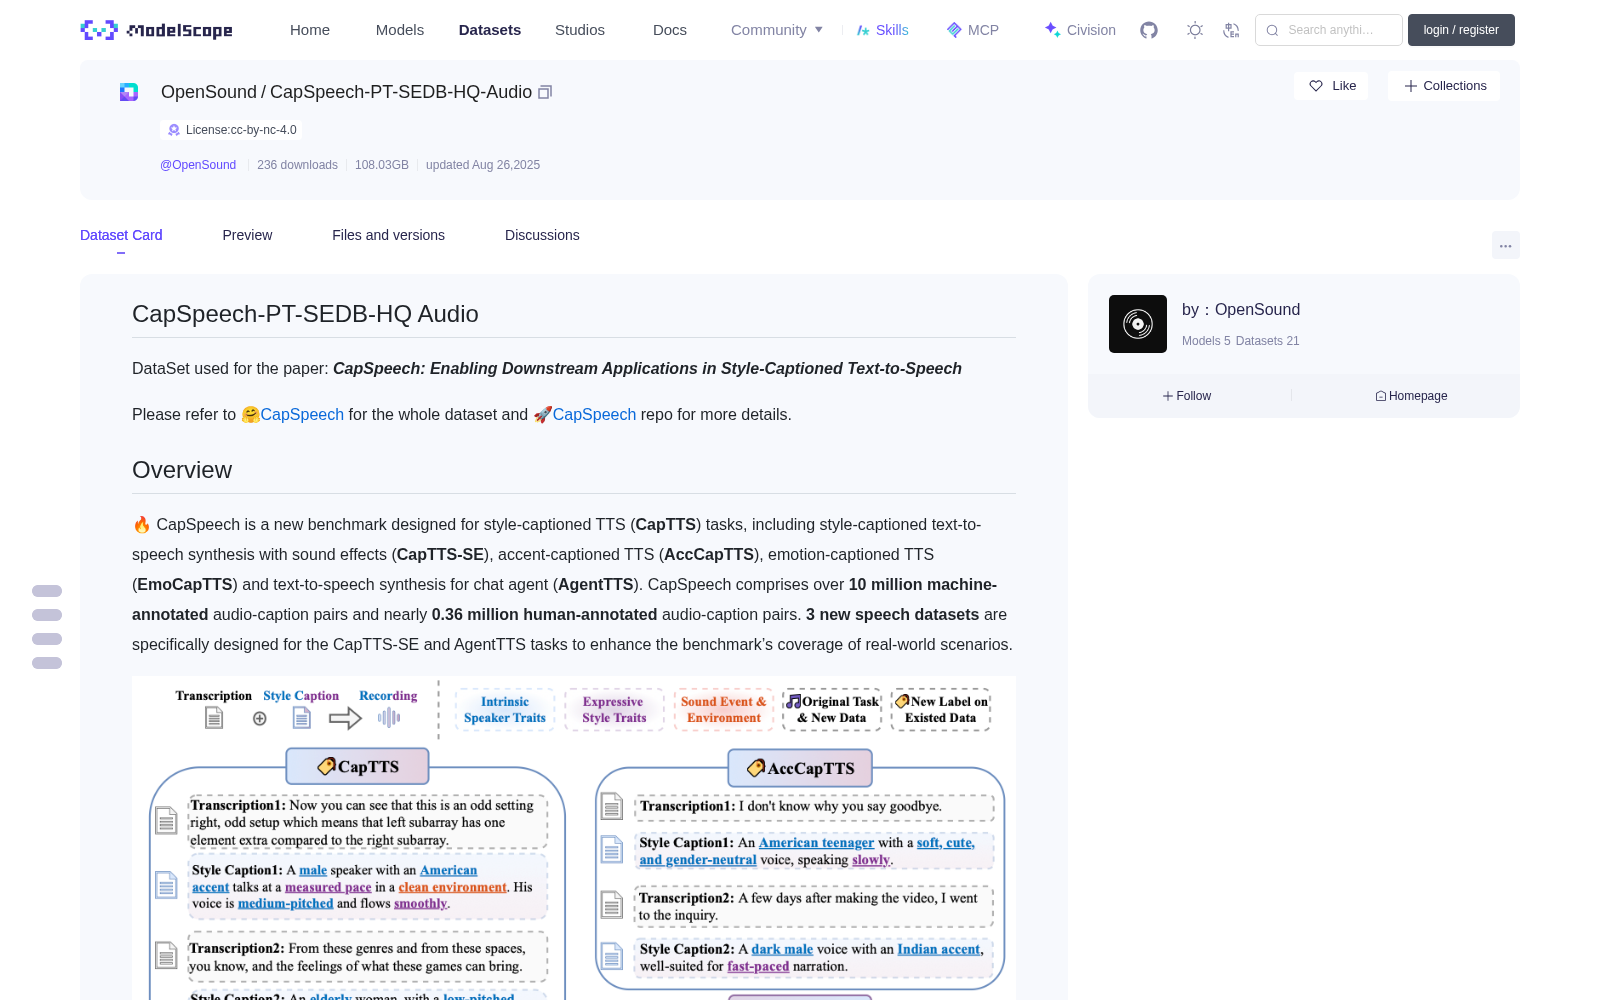Open the Files and versions tab
The height and width of the screenshot is (1000, 1600).
click(388, 235)
